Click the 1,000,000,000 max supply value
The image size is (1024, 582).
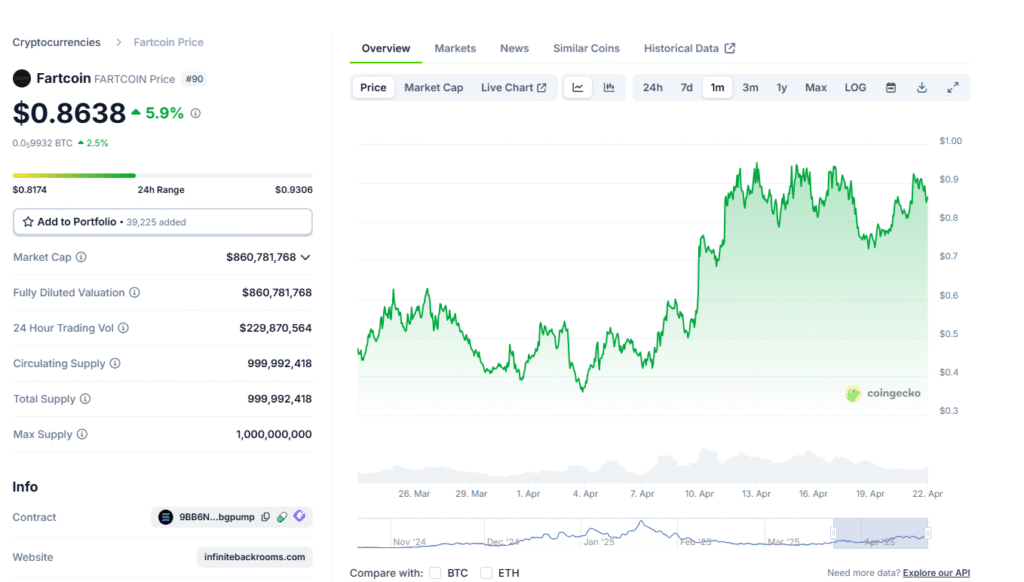tap(274, 434)
